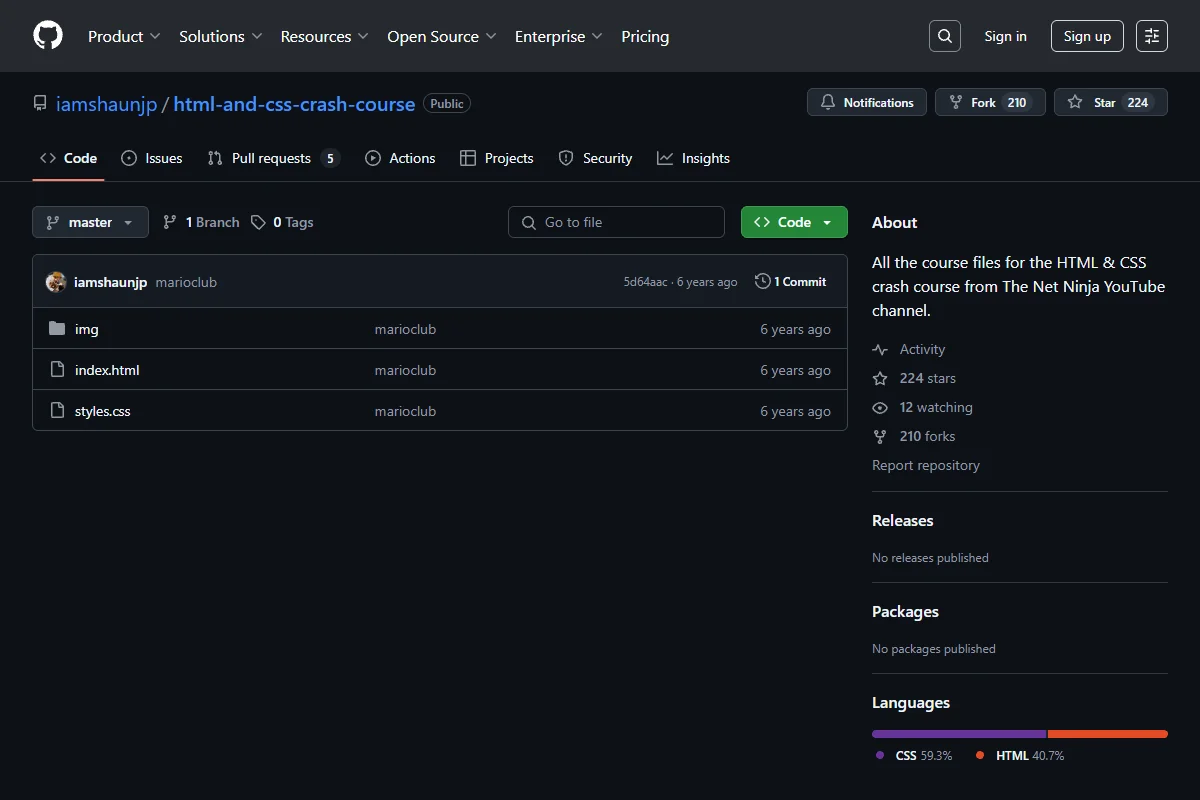Expand the green Code dropdown button
The width and height of the screenshot is (1200, 800).
(794, 222)
